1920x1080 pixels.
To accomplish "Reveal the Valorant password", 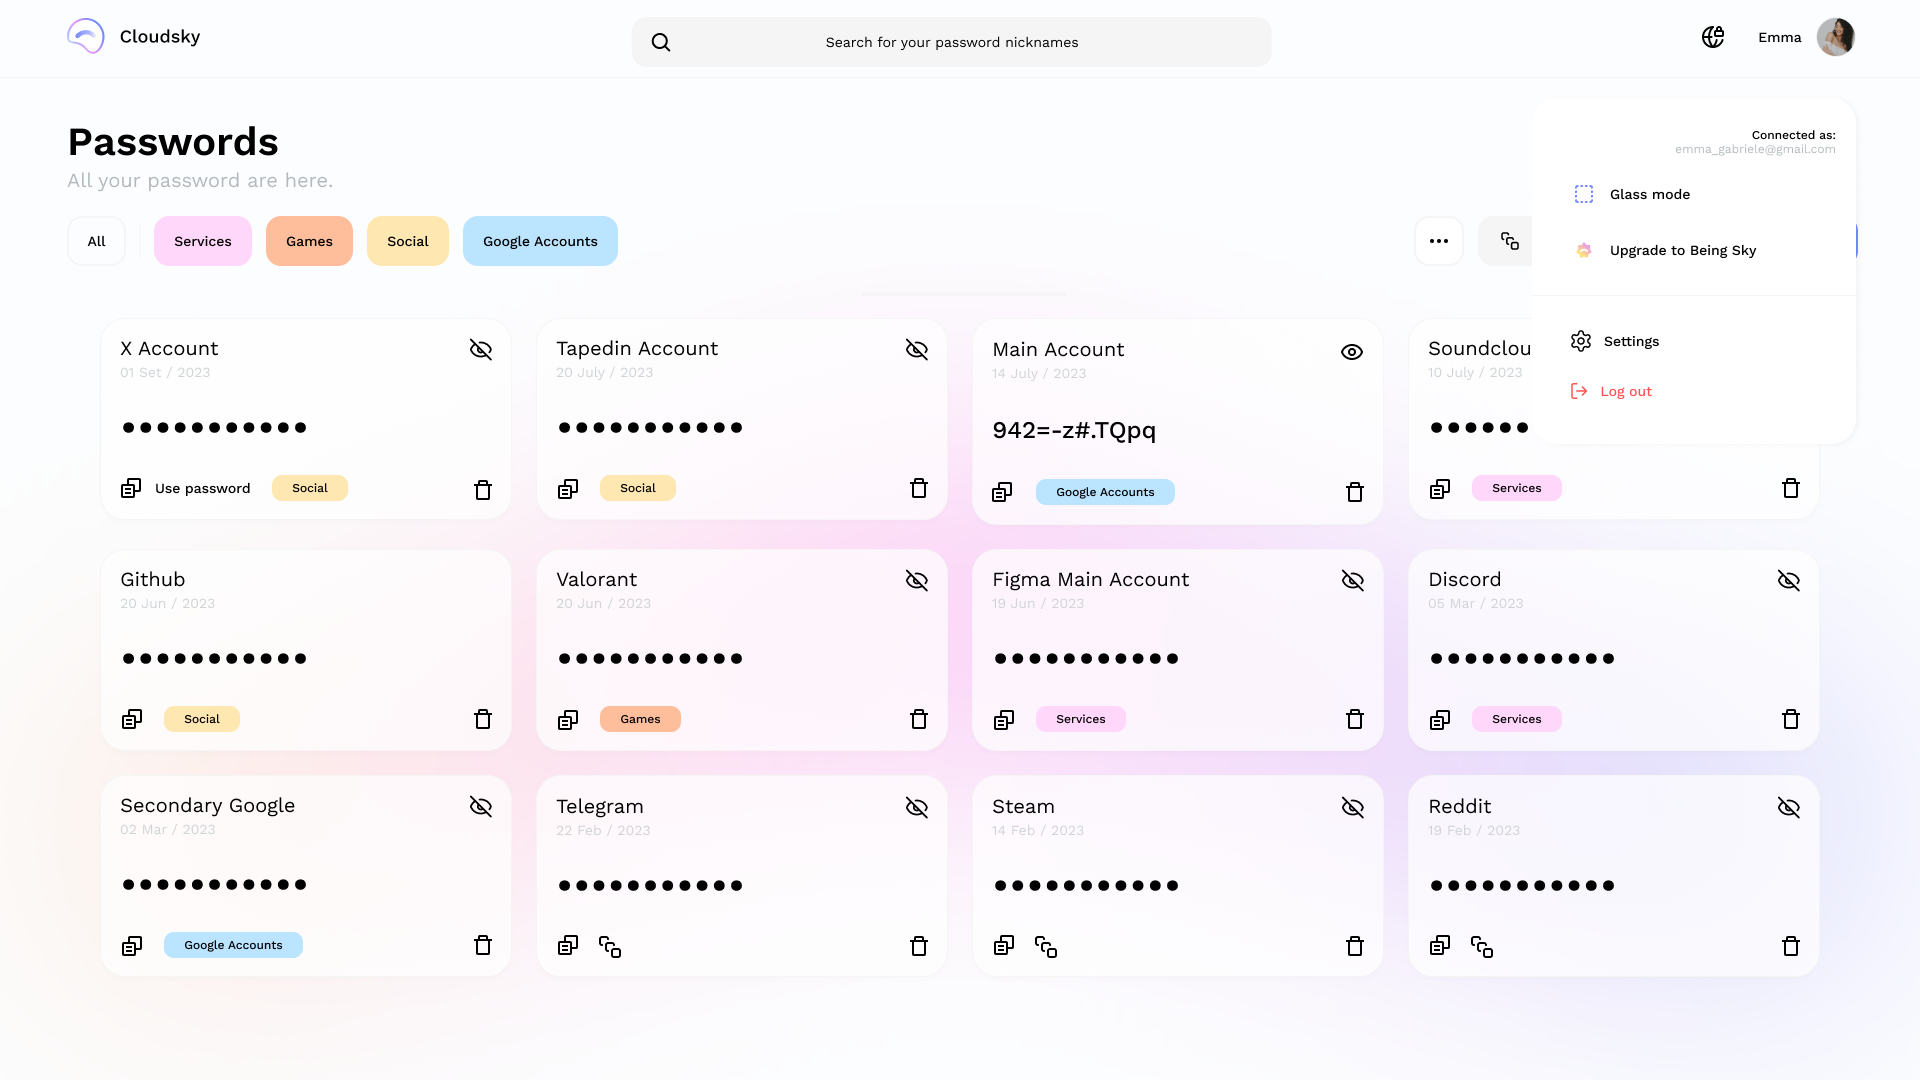I will tap(917, 580).
